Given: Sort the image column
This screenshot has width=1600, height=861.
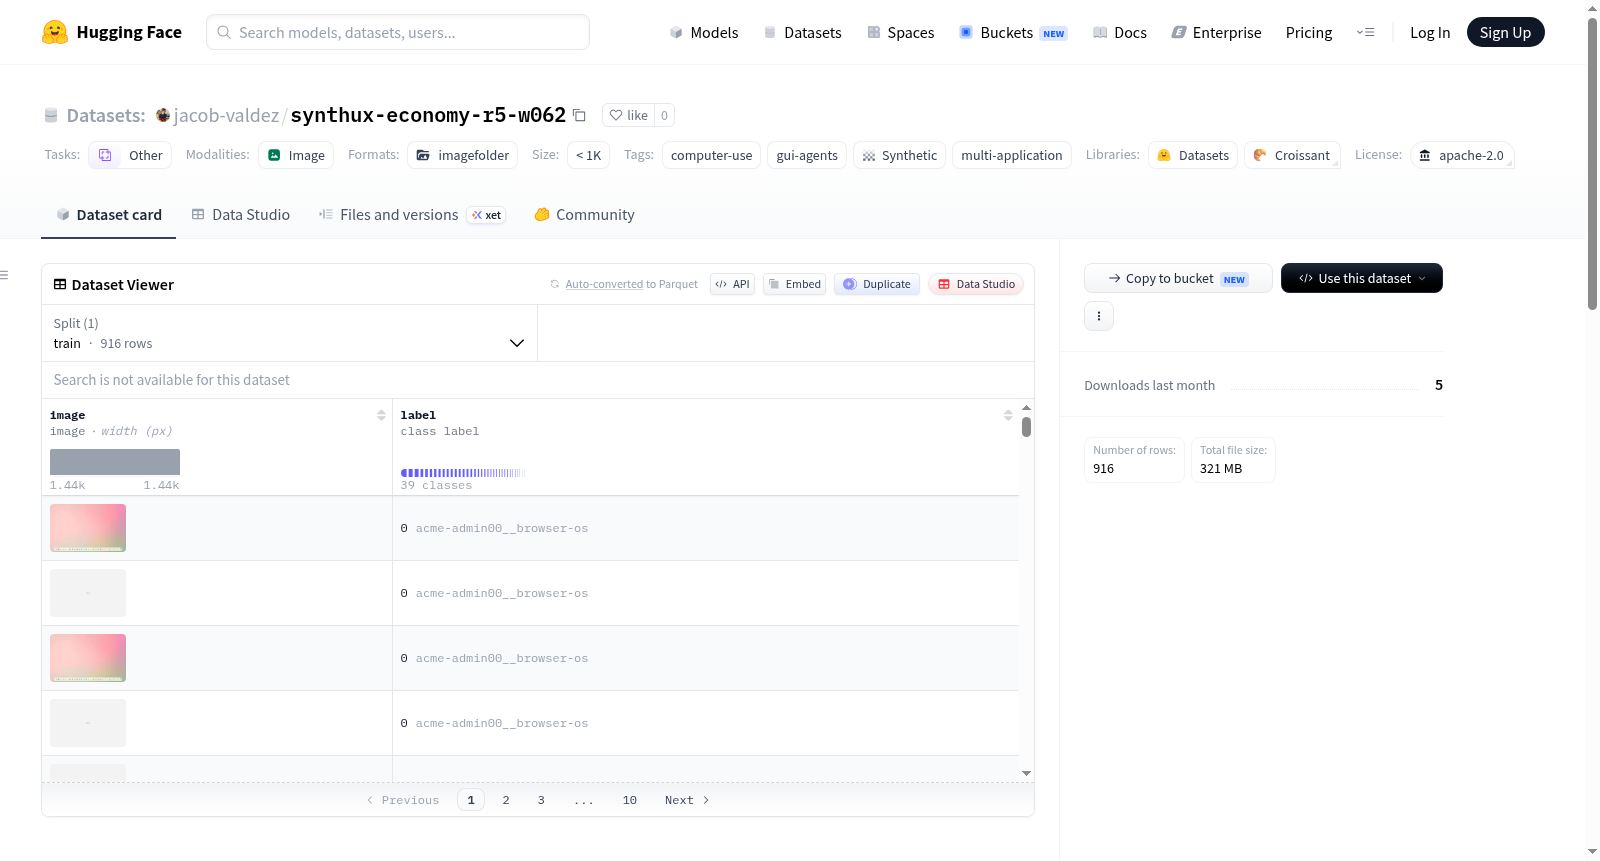Looking at the screenshot, I should [x=381, y=415].
